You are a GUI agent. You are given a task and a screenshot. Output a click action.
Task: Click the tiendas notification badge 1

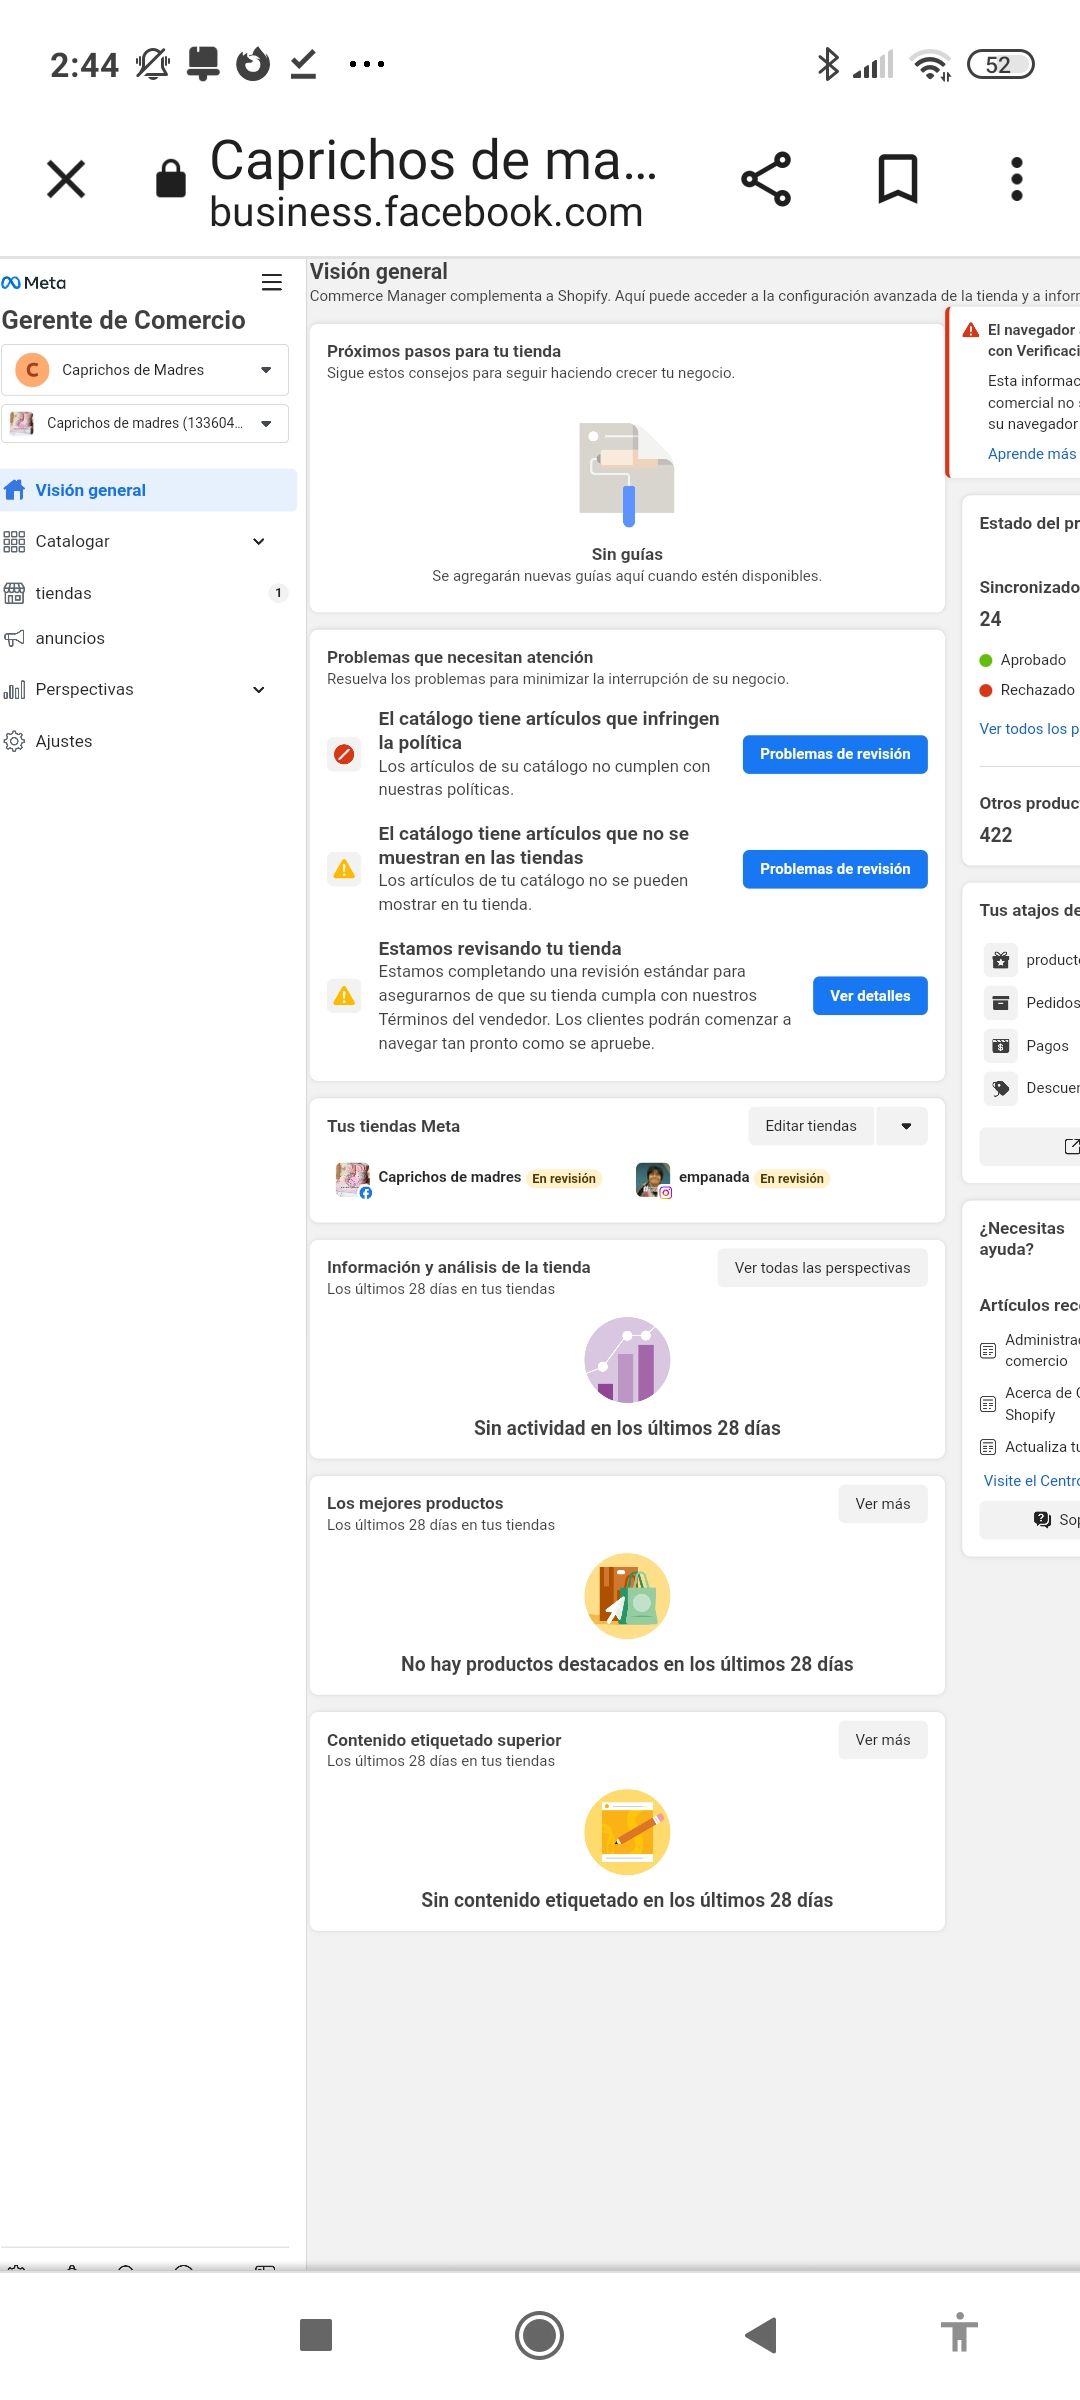coord(278,593)
